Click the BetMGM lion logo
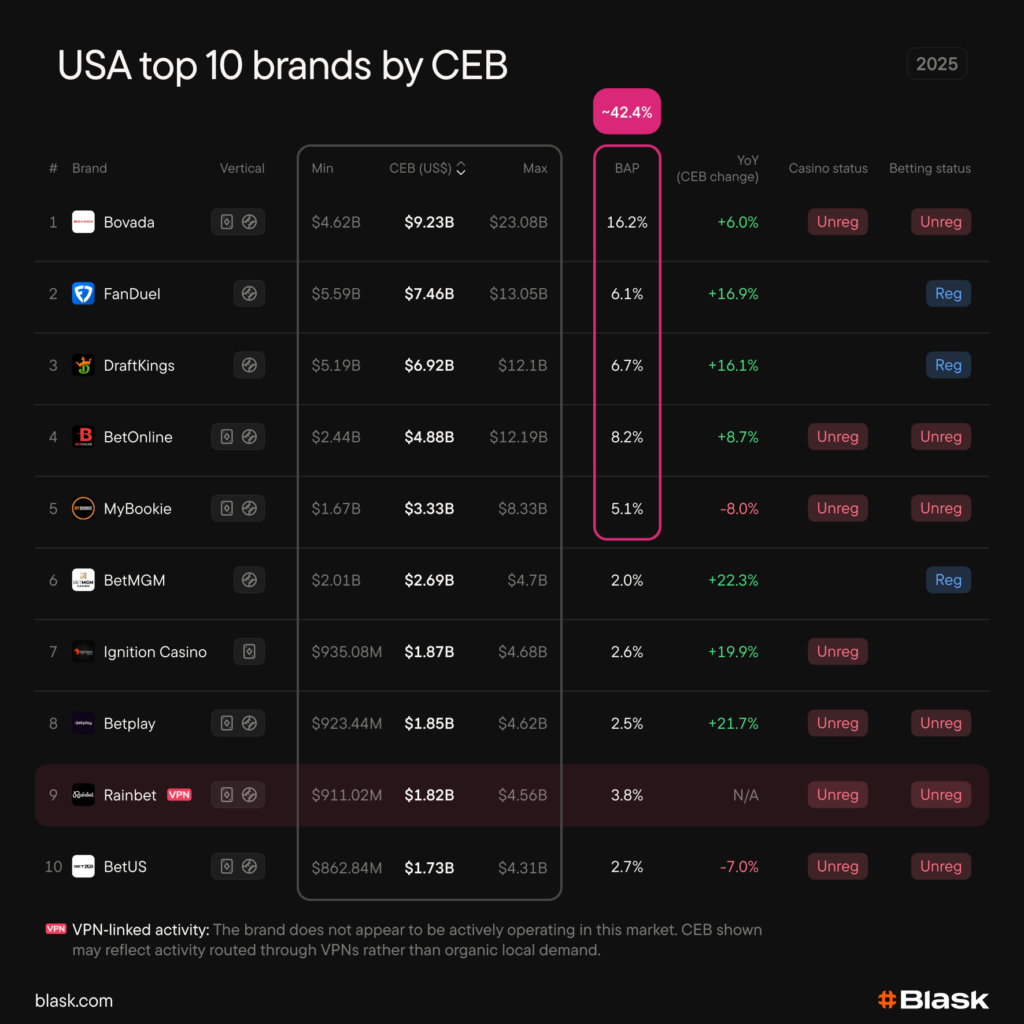The image size is (1024, 1024). pos(83,580)
